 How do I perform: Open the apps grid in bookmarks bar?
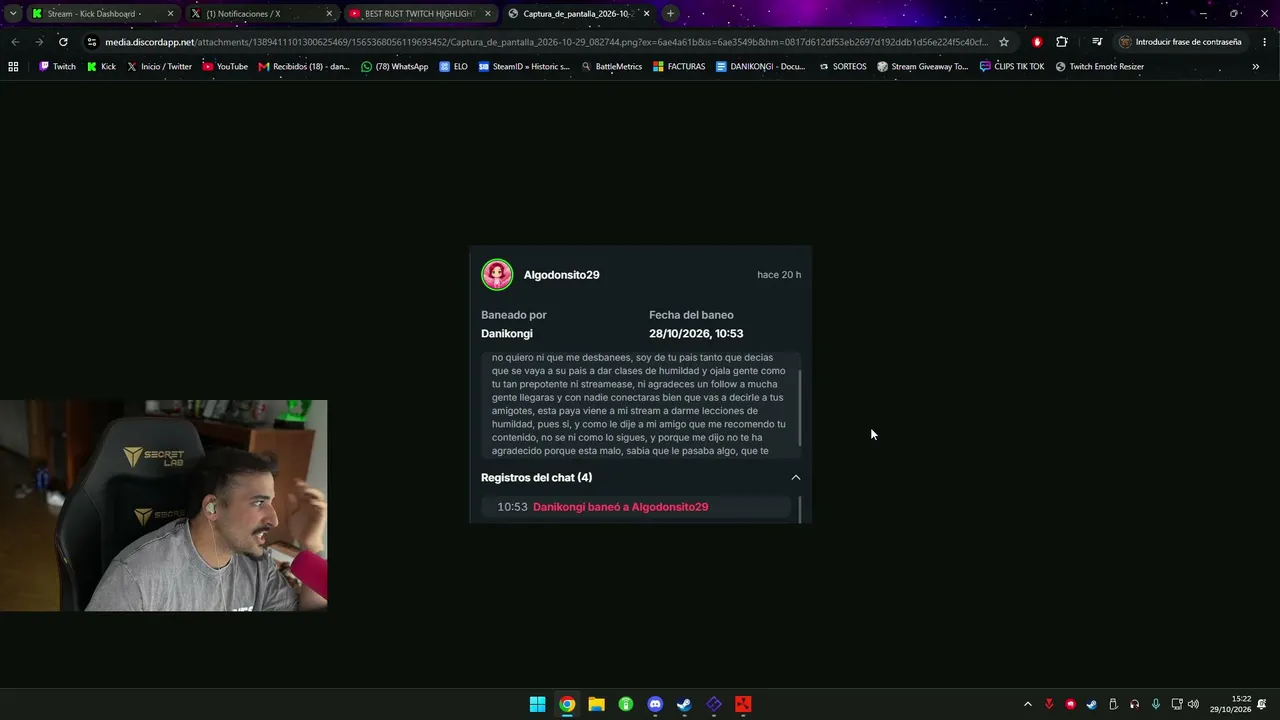coord(13,67)
